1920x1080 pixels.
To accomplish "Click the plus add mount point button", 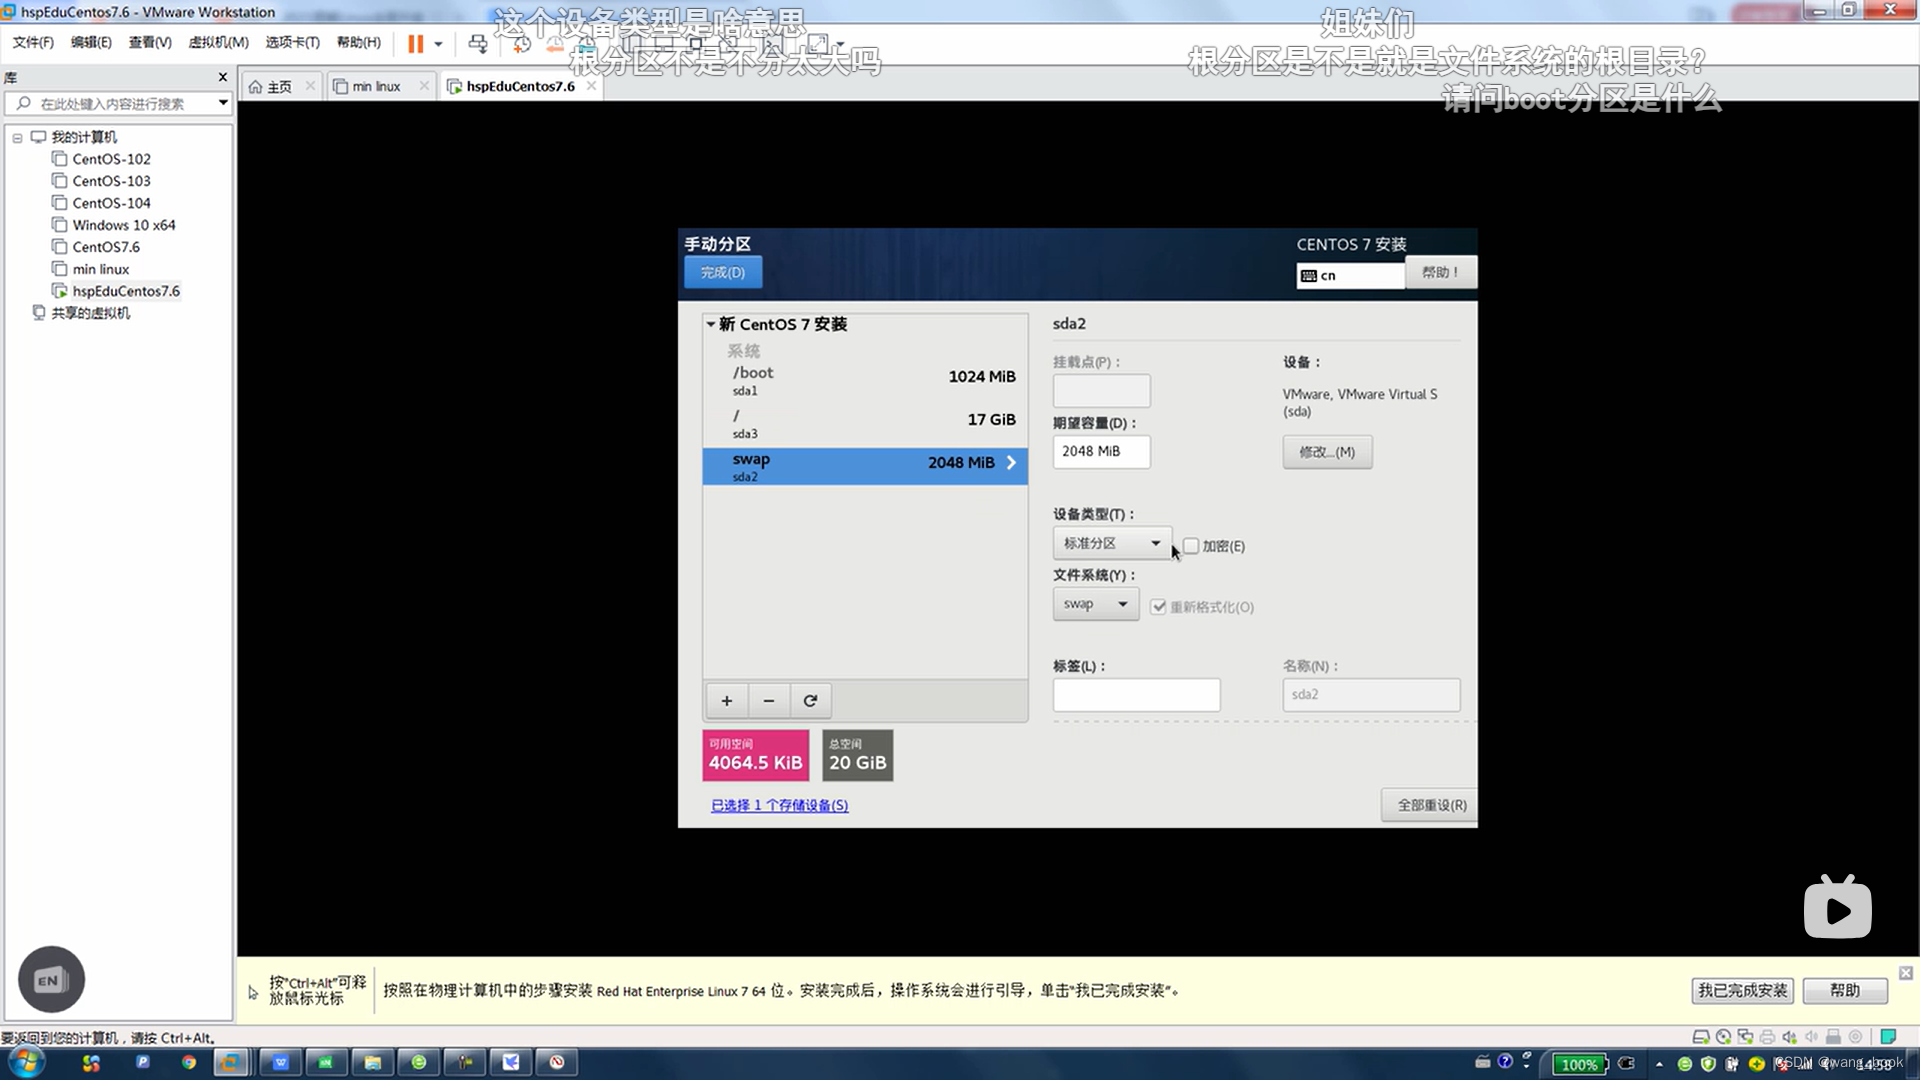I will [727, 701].
